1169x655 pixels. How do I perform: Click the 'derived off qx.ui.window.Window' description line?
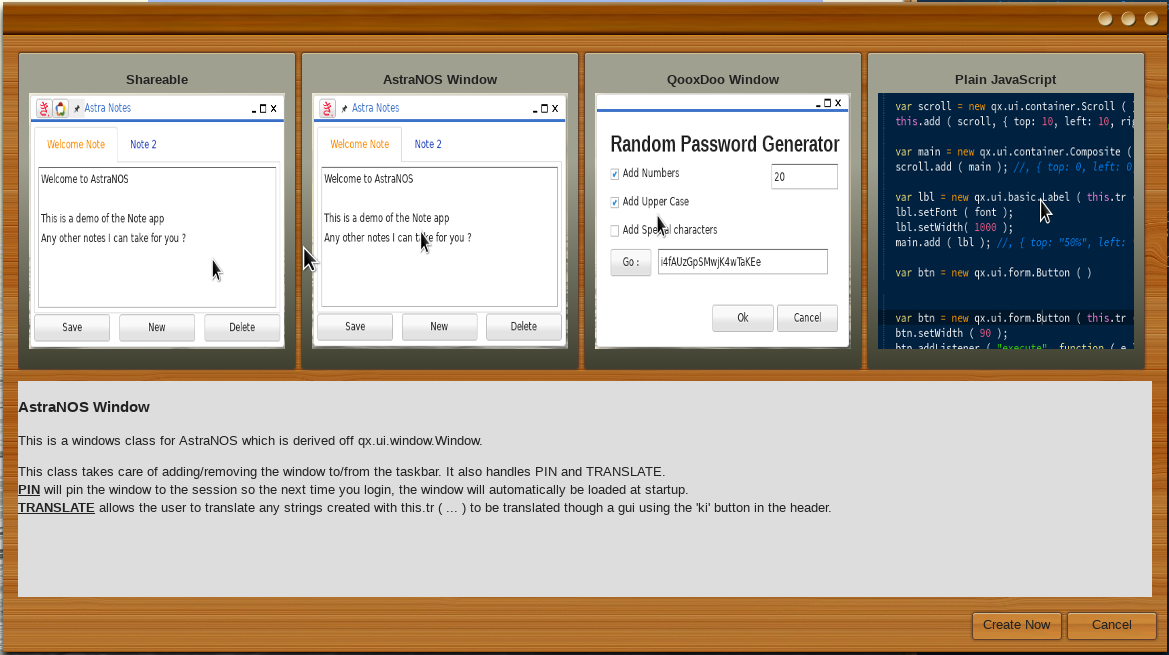coord(250,440)
